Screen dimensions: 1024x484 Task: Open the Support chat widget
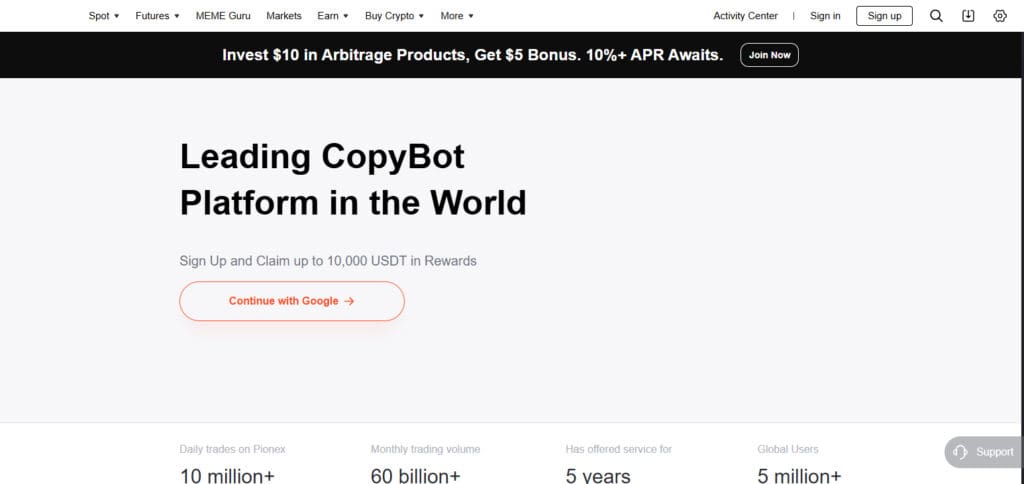(984, 452)
